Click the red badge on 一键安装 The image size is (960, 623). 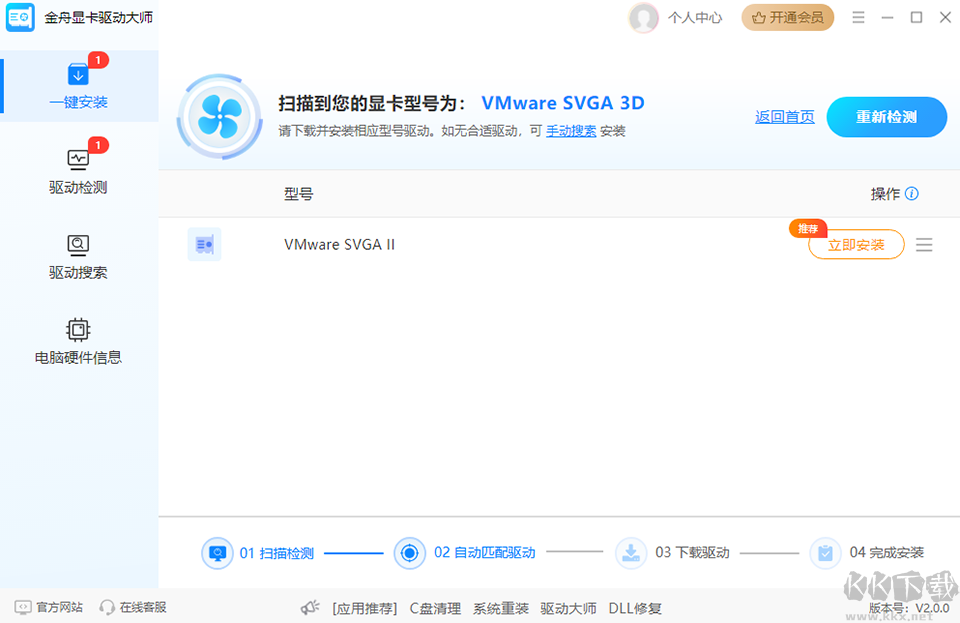click(98, 60)
